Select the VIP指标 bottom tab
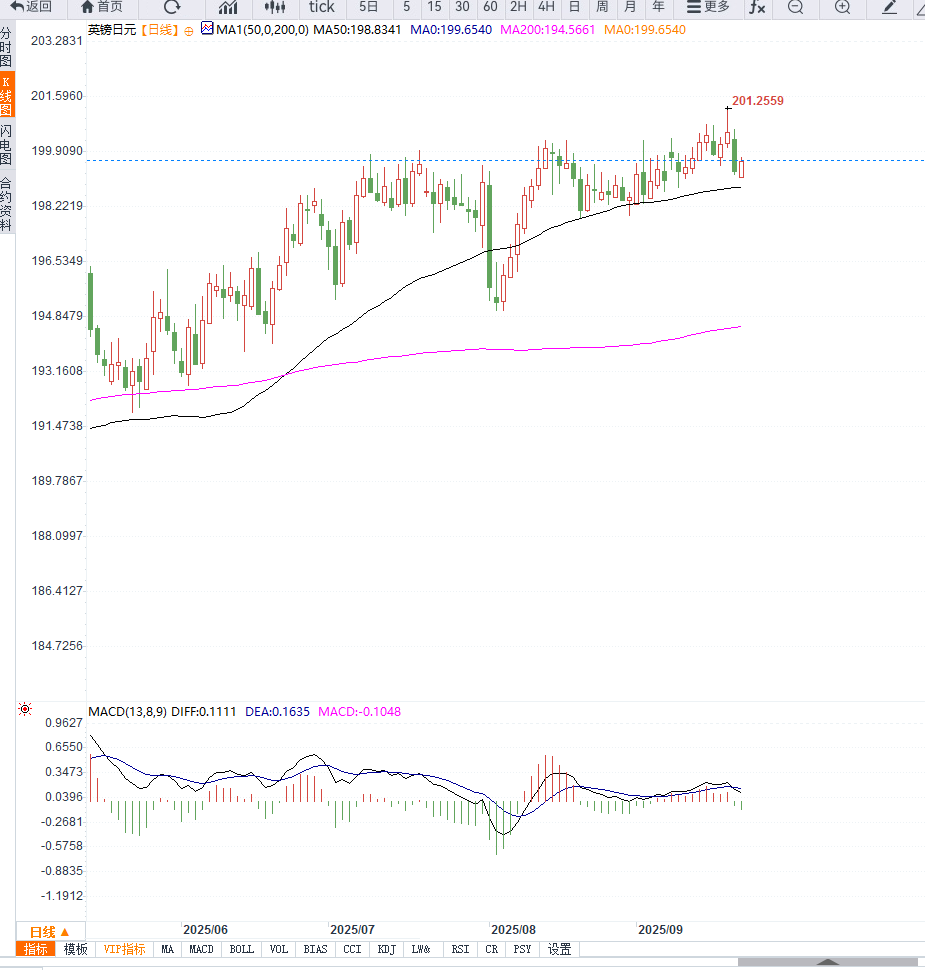The image size is (925, 970). [x=124, y=949]
